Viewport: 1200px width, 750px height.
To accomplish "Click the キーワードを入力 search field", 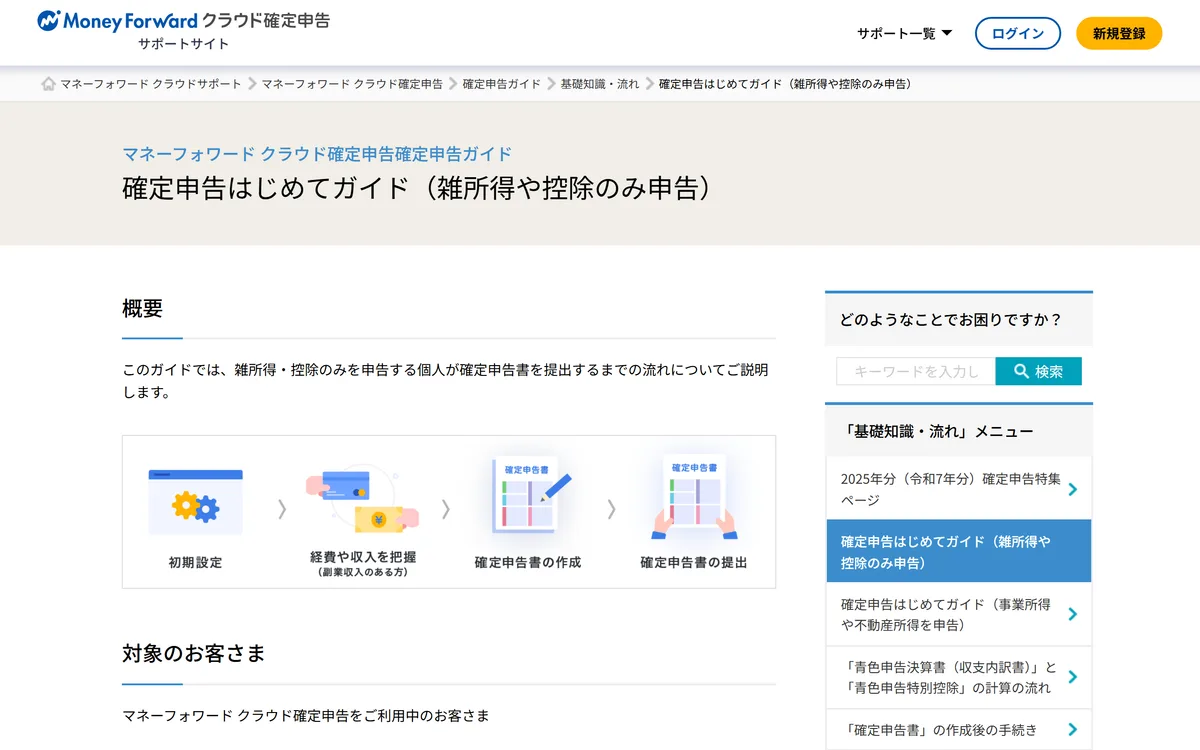I will click(916, 371).
